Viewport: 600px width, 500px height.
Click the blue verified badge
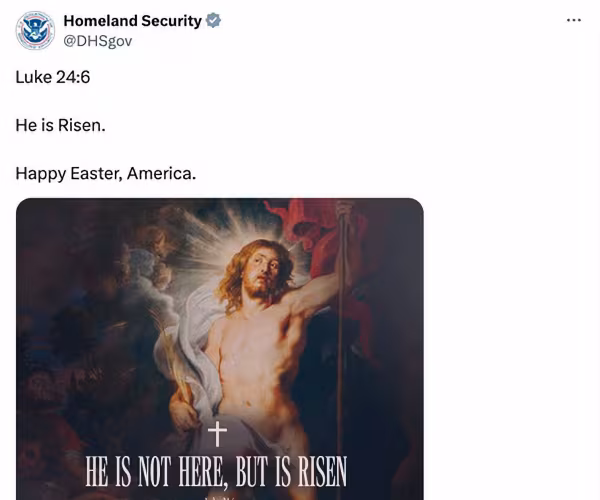[x=214, y=21]
